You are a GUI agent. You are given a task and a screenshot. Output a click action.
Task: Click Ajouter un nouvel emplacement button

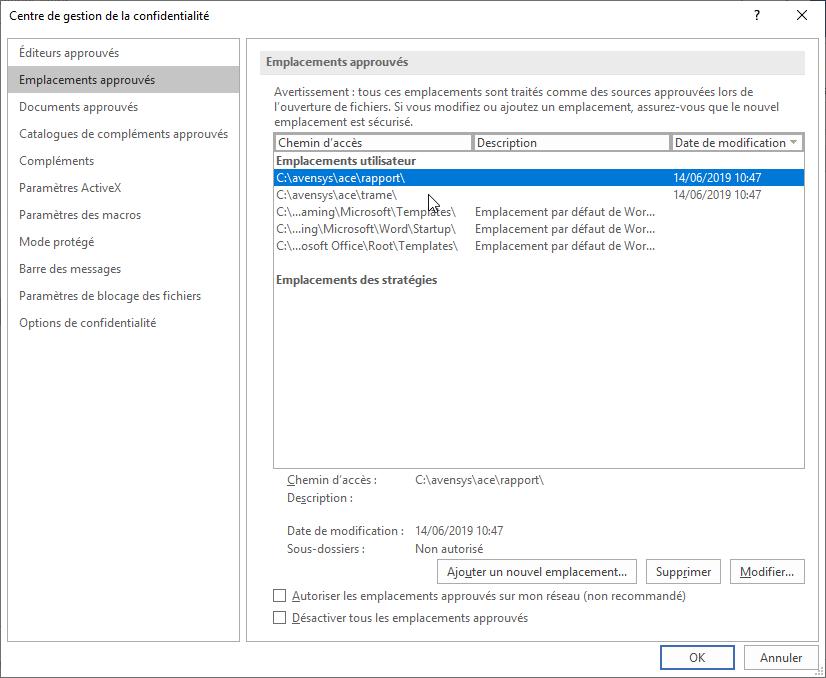(x=537, y=572)
